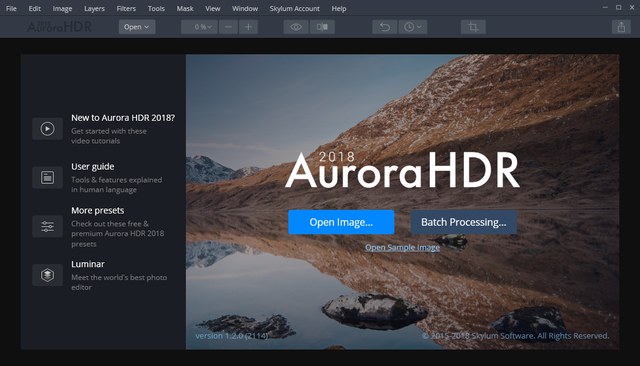
Task: Expand the Open dropdown in toolbar
Action: [x=137, y=27]
